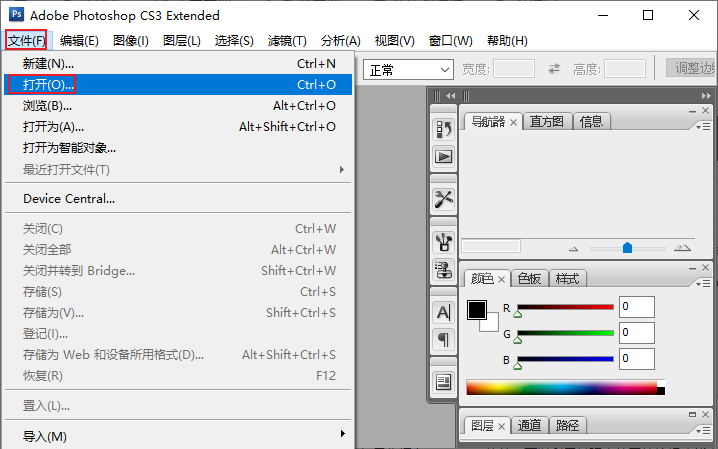Viewport: 718px width, 449px height.
Task: Open the 窗口(W) menu
Action: [x=451, y=41]
